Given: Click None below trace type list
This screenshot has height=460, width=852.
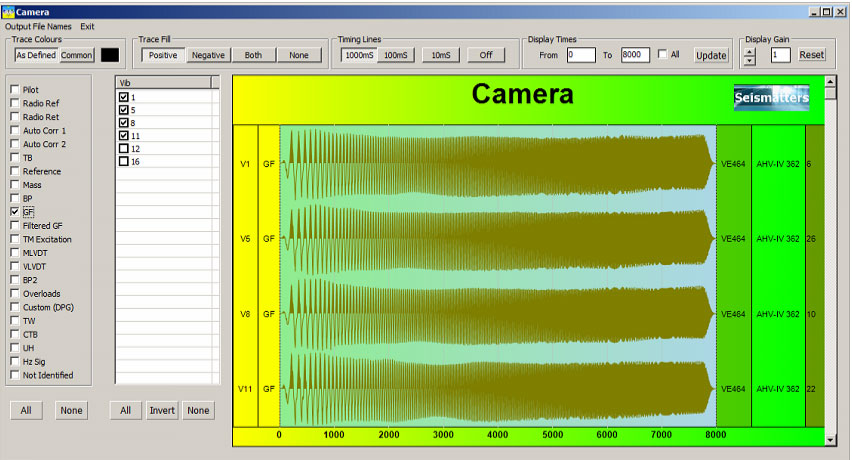Looking at the screenshot, I should point(71,411).
